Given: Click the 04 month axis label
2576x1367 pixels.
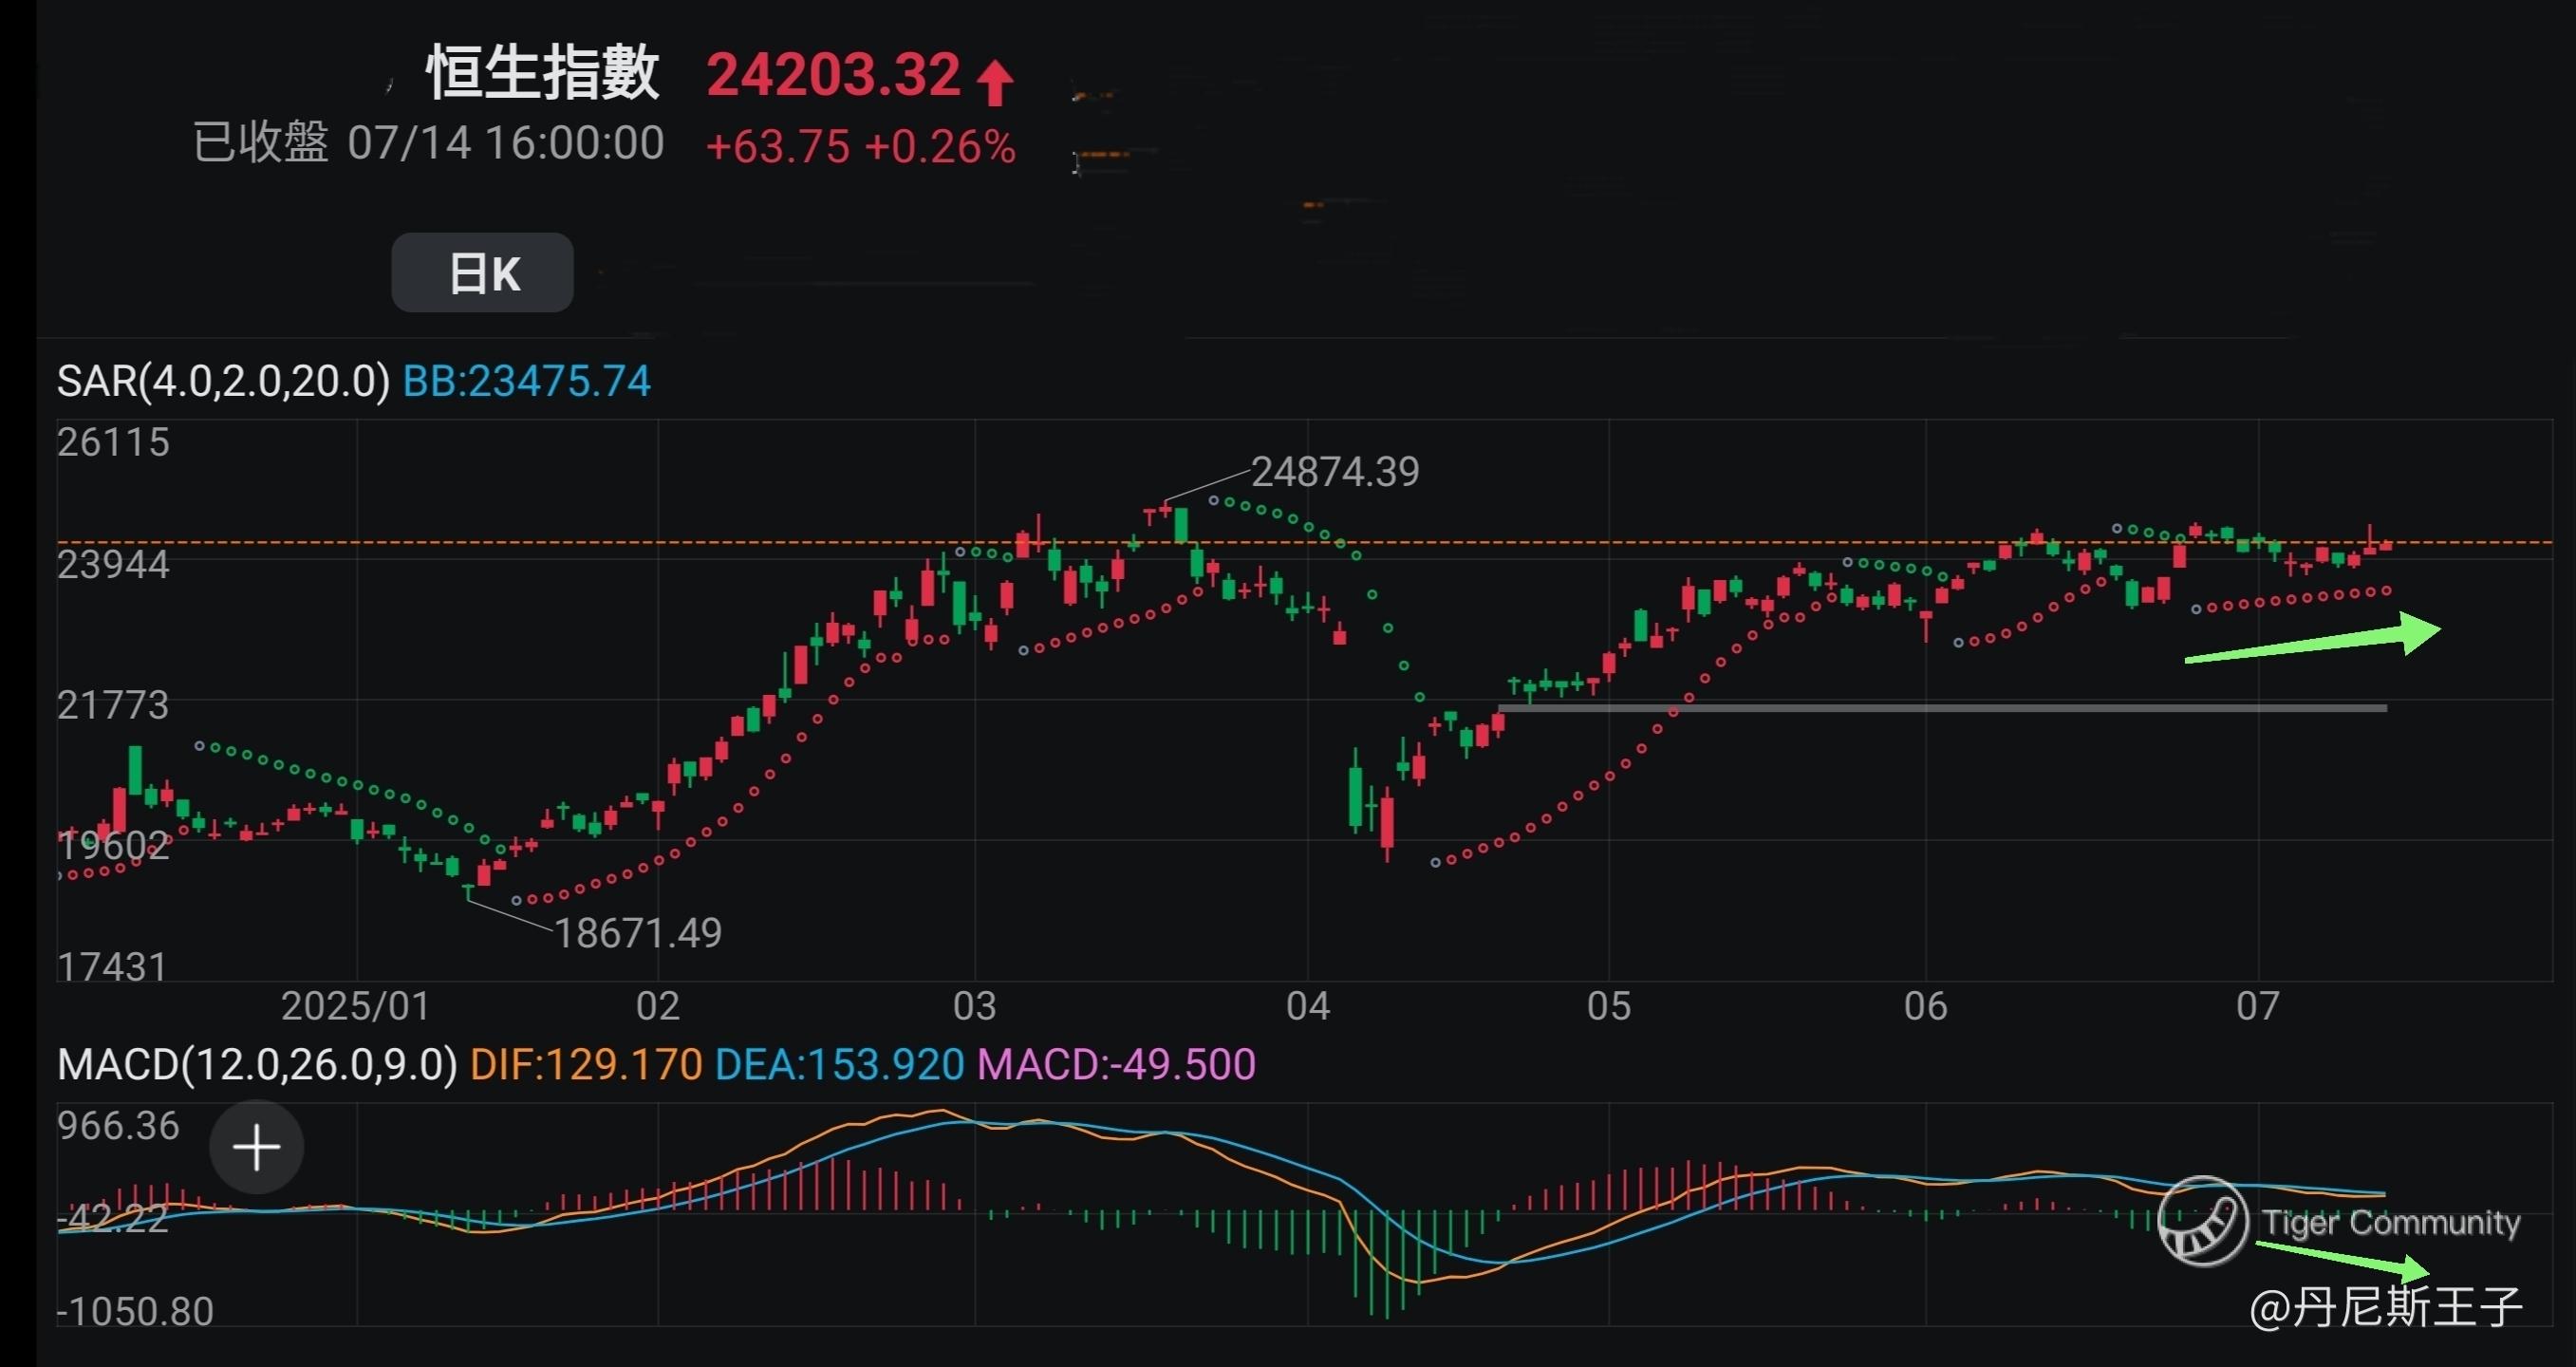Looking at the screenshot, I should [x=1308, y=1006].
